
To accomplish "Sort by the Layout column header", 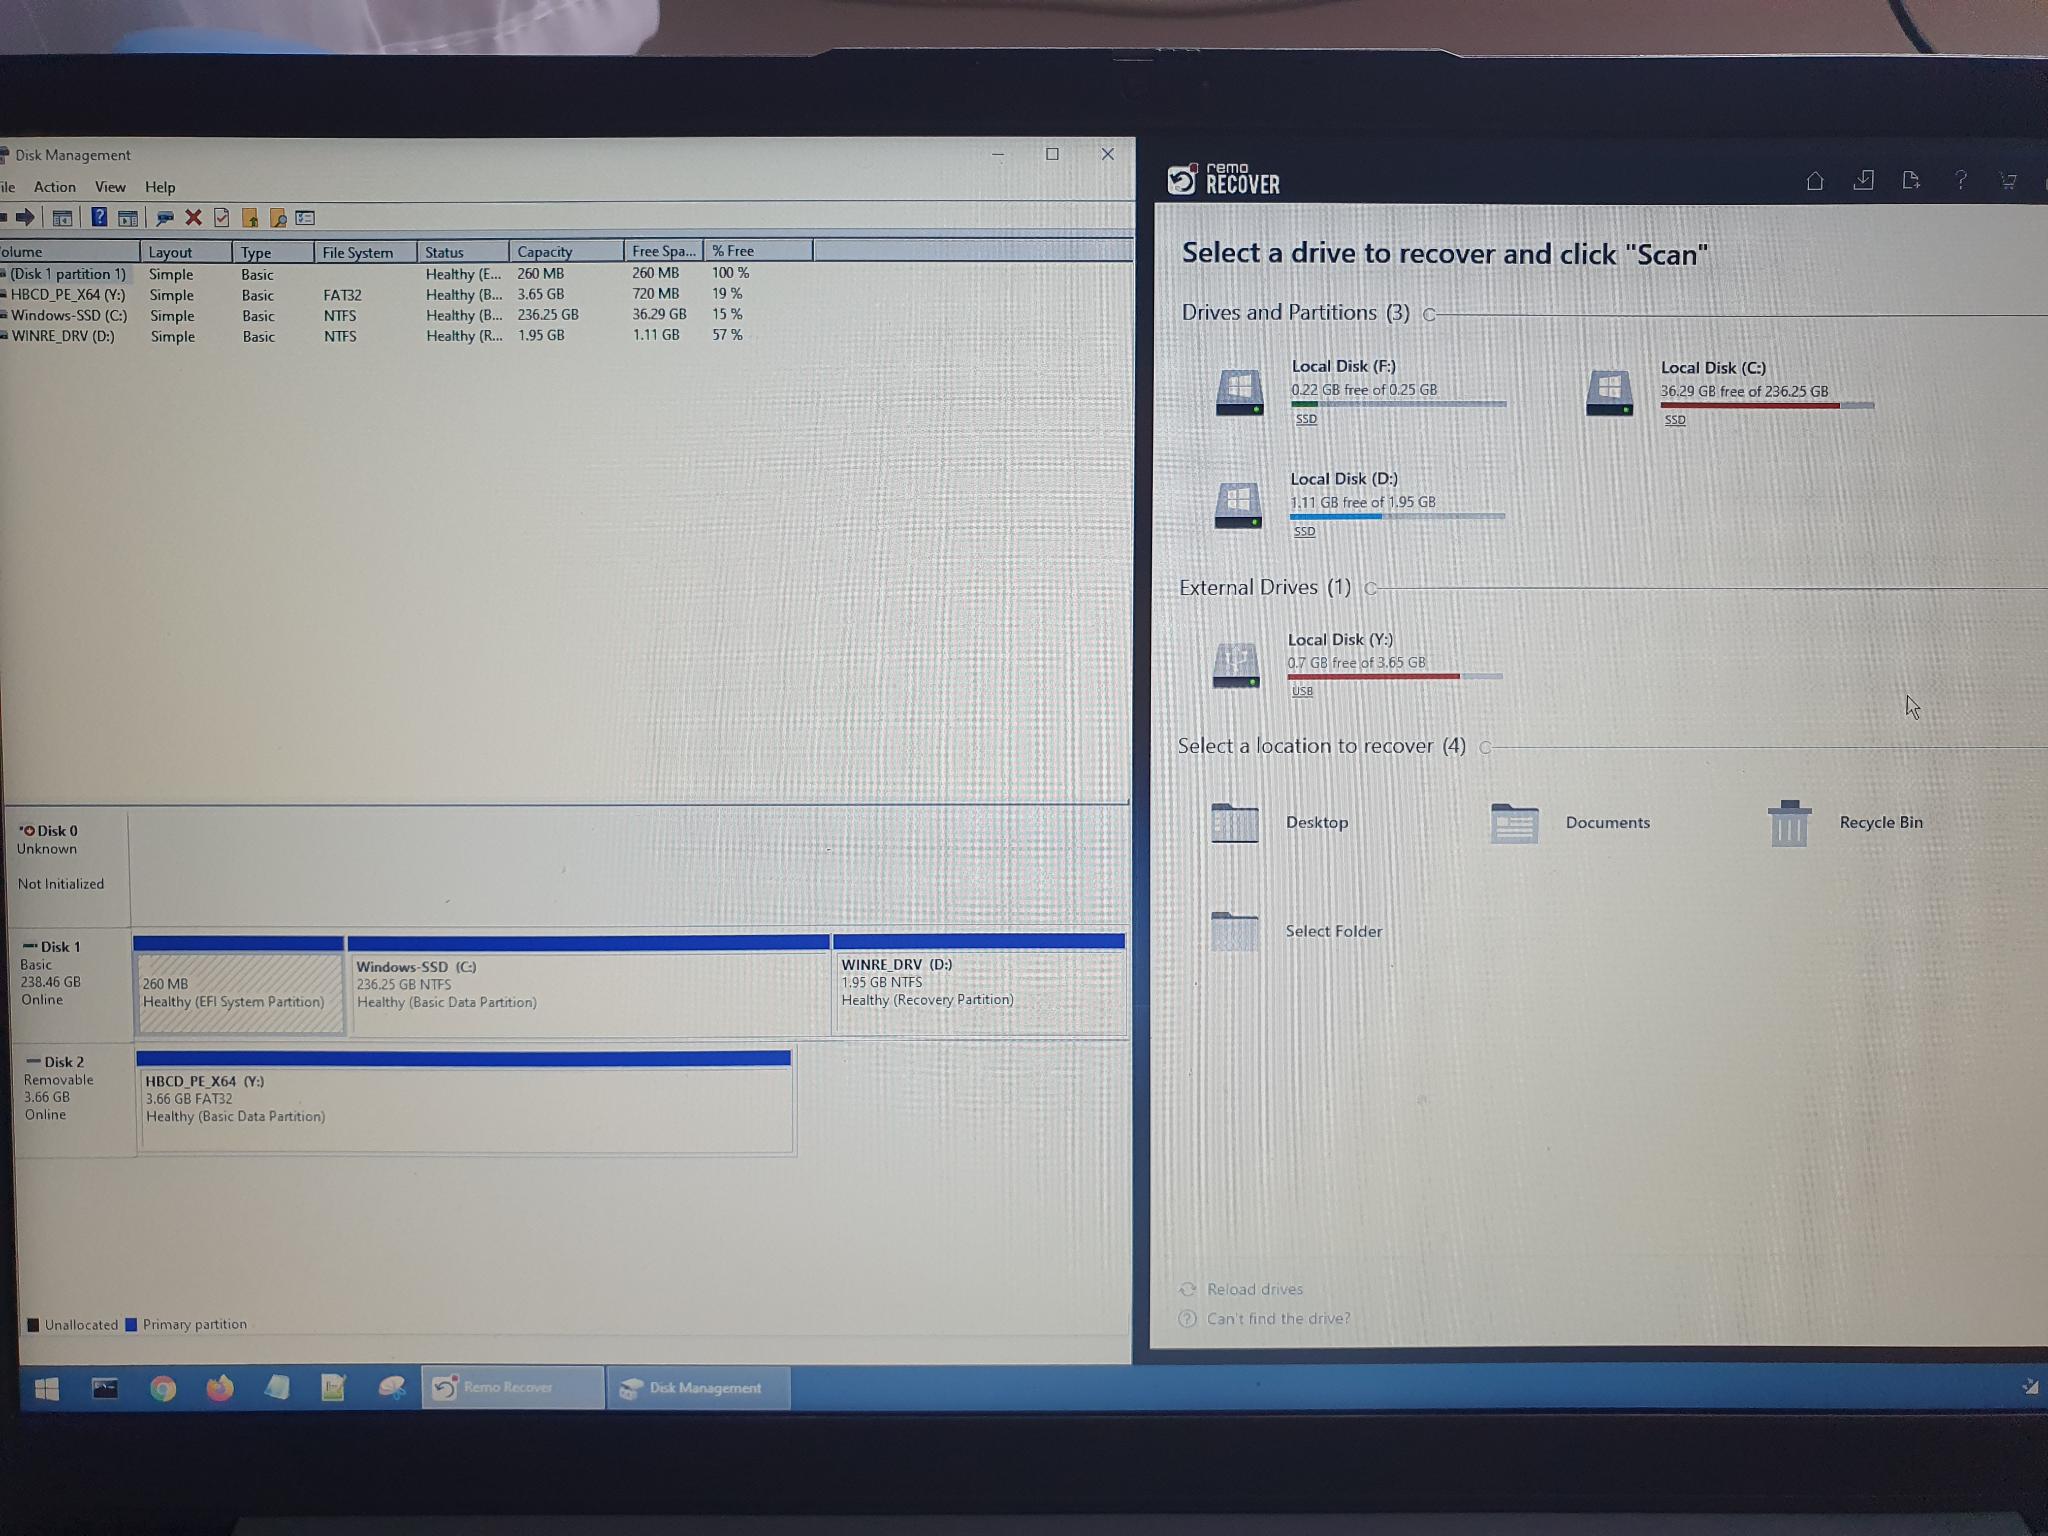I will click(x=186, y=252).
